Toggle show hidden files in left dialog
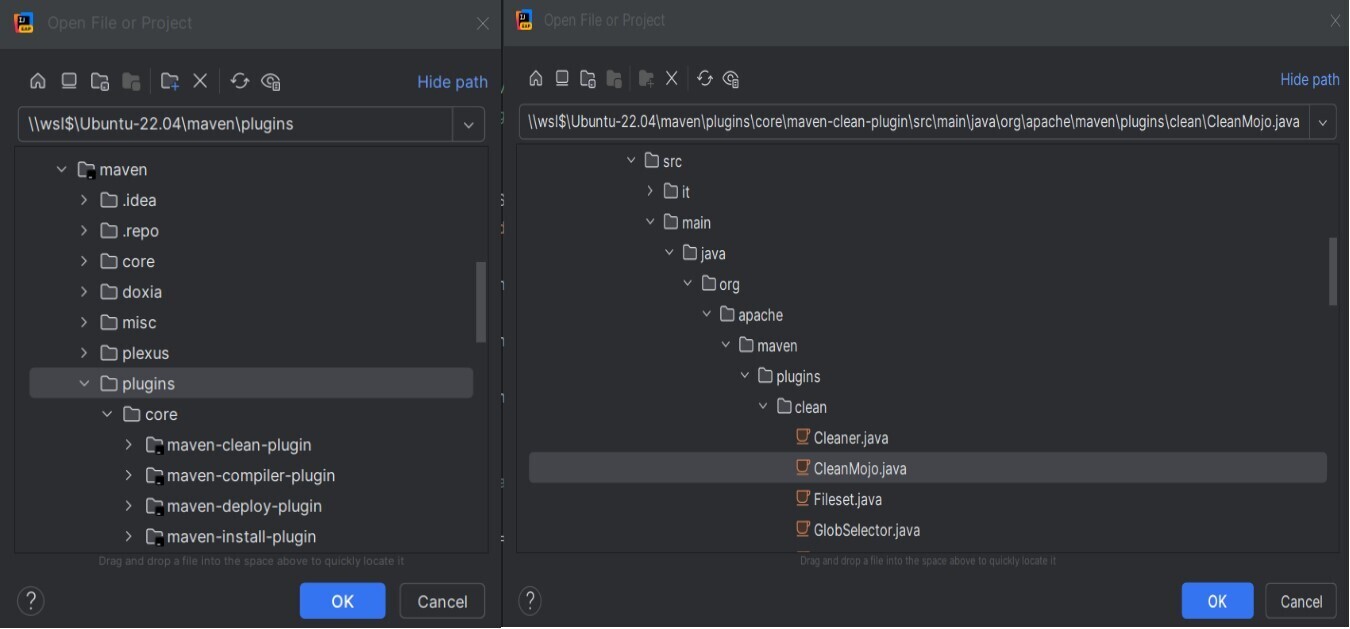The width and height of the screenshot is (1350, 629). [x=270, y=81]
